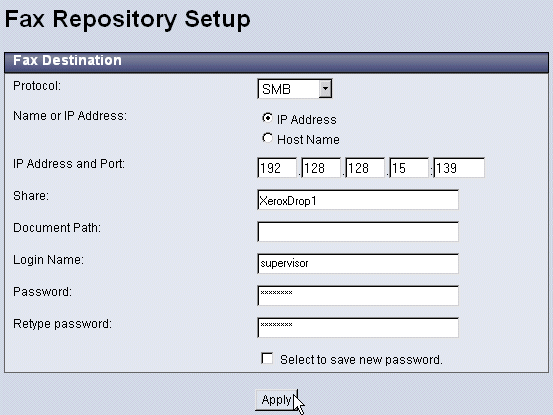Click the port field containing 139

pyautogui.click(x=459, y=168)
